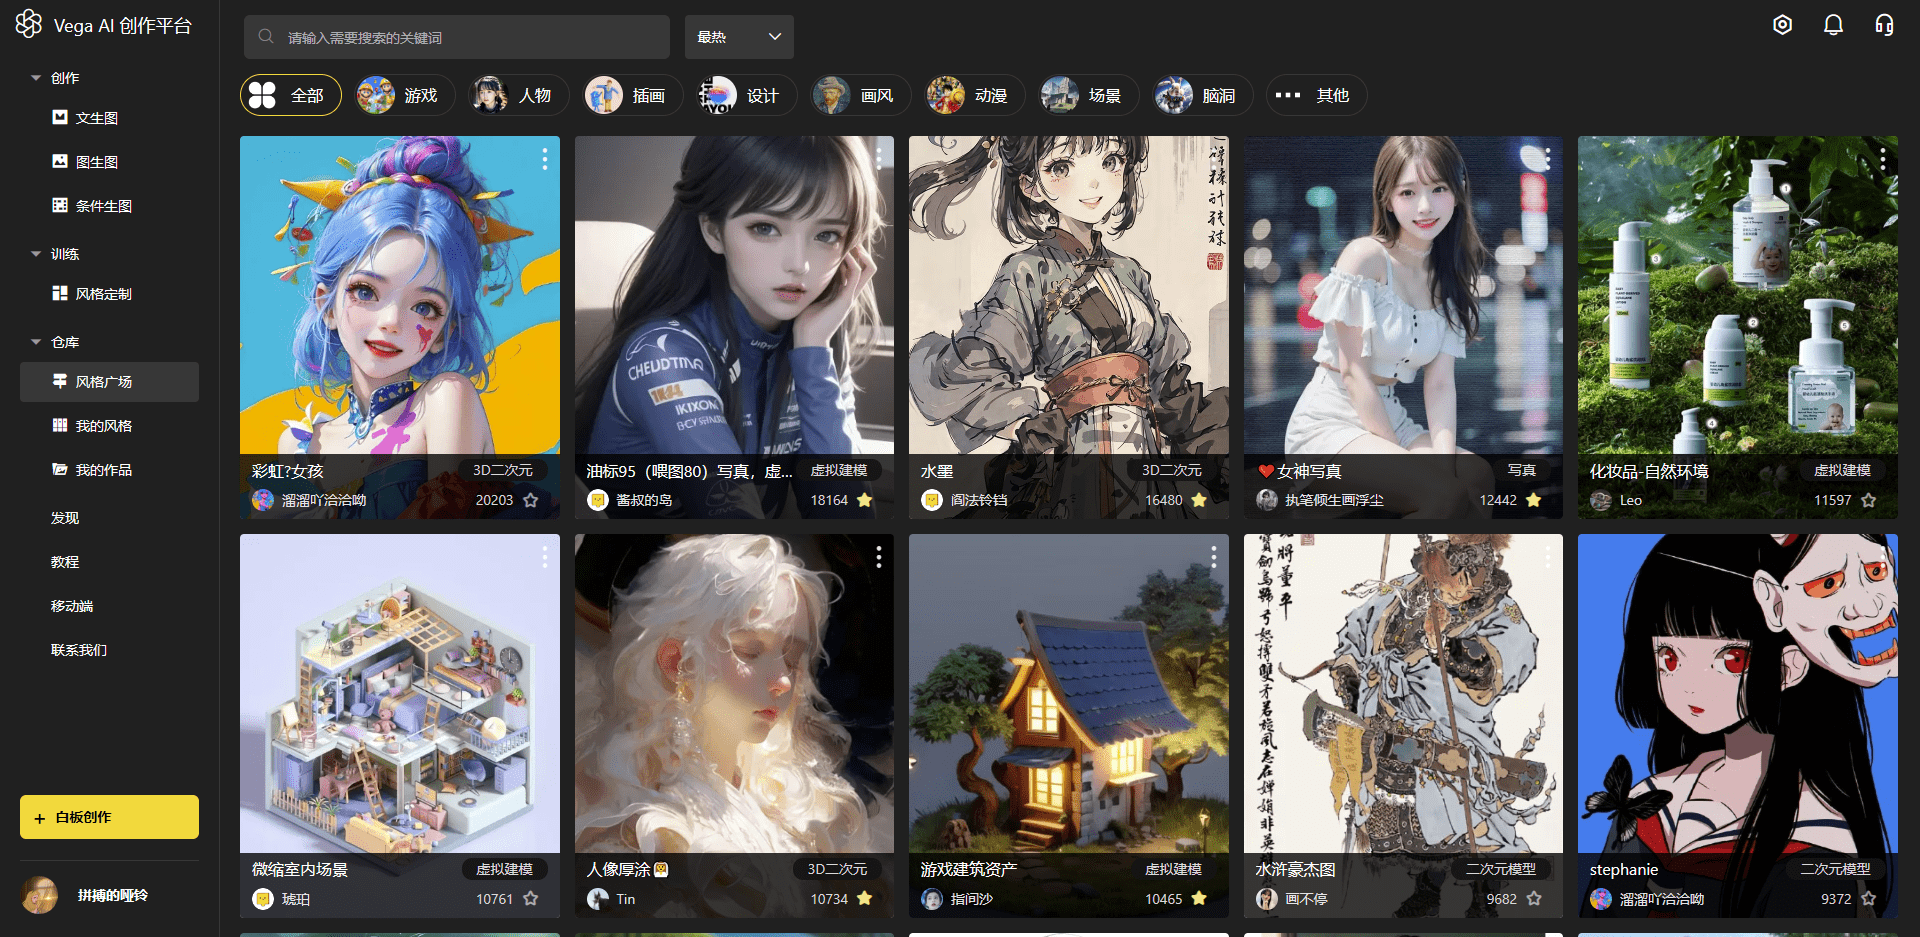The image size is (1920, 937).
Task: Click the keyword search input field
Action: click(457, 37)
